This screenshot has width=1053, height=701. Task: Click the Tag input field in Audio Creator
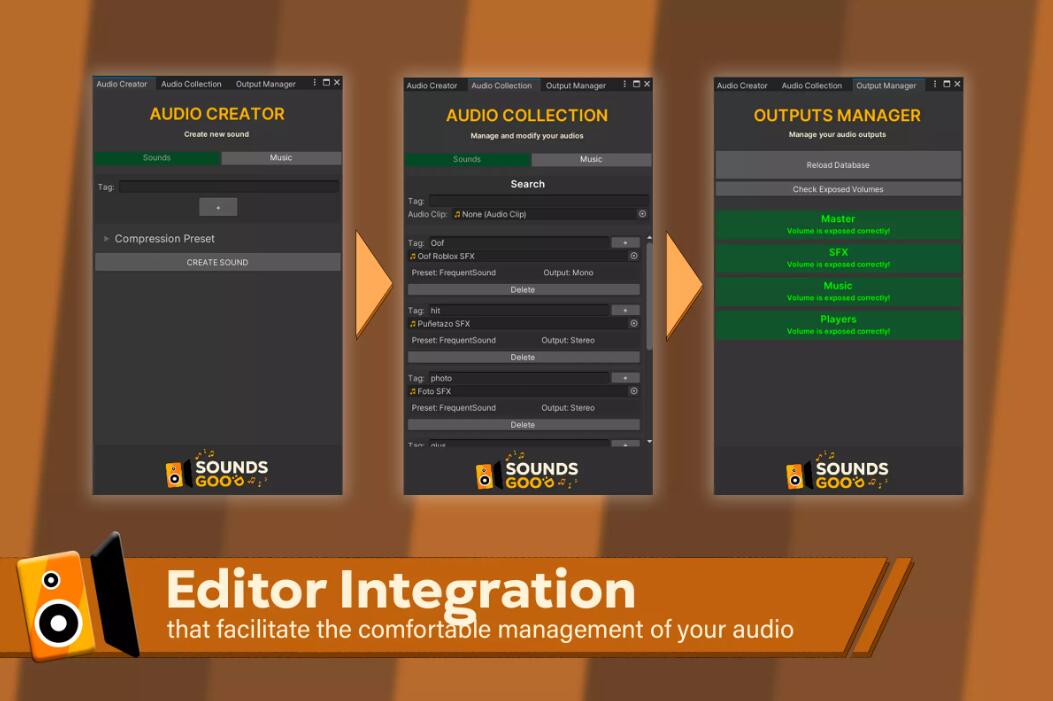[228, 187]
